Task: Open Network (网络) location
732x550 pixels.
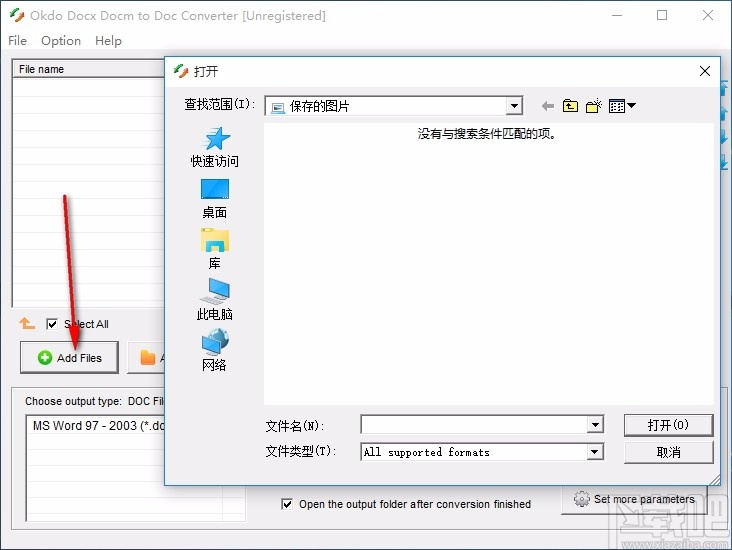Action: [215, 350]
